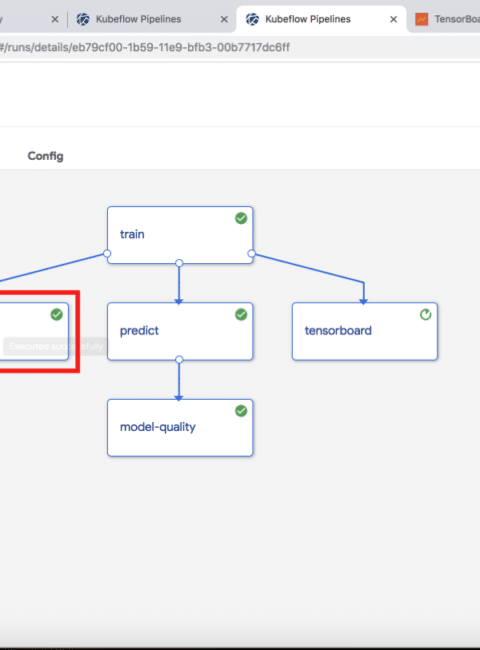Viewport: 480px width, 650px height.
Task: Click the TensorBoard orange favicon
Action: pos(422,19)
